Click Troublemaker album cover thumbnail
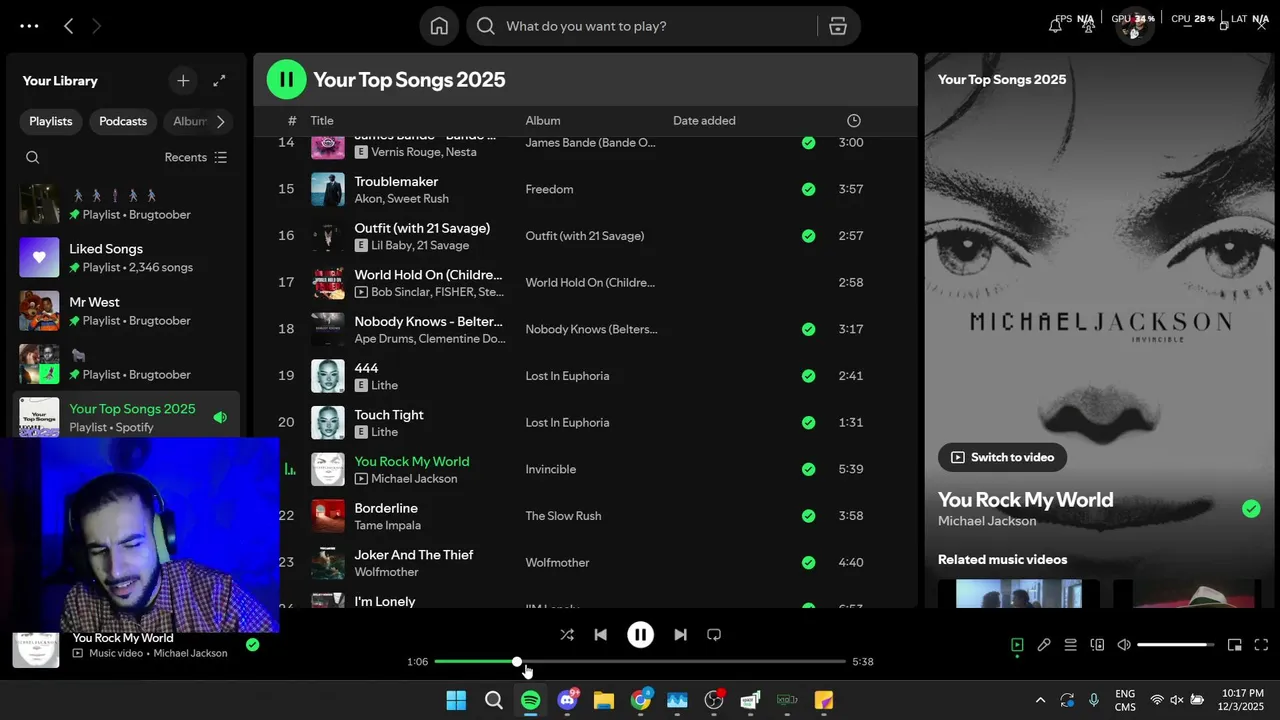Screen dimensions: 1280x720 pyautogui.click(x=328, y=189)
